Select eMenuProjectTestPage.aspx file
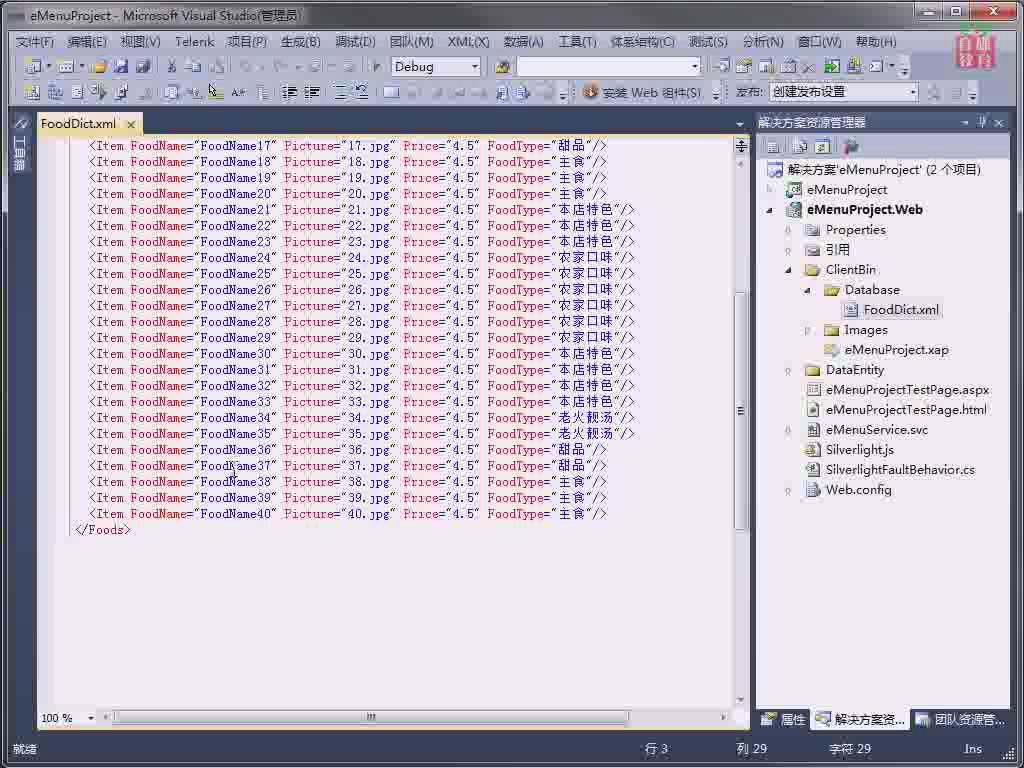 point(907,390)
